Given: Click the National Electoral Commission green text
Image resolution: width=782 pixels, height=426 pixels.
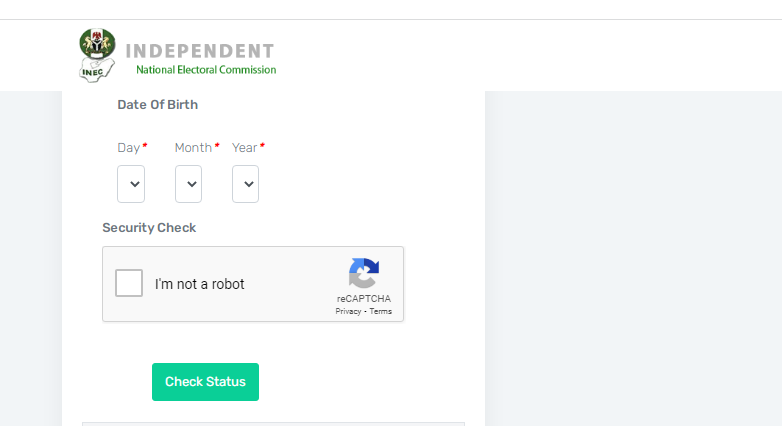Looking at the screenshot, I should point(206,70).
